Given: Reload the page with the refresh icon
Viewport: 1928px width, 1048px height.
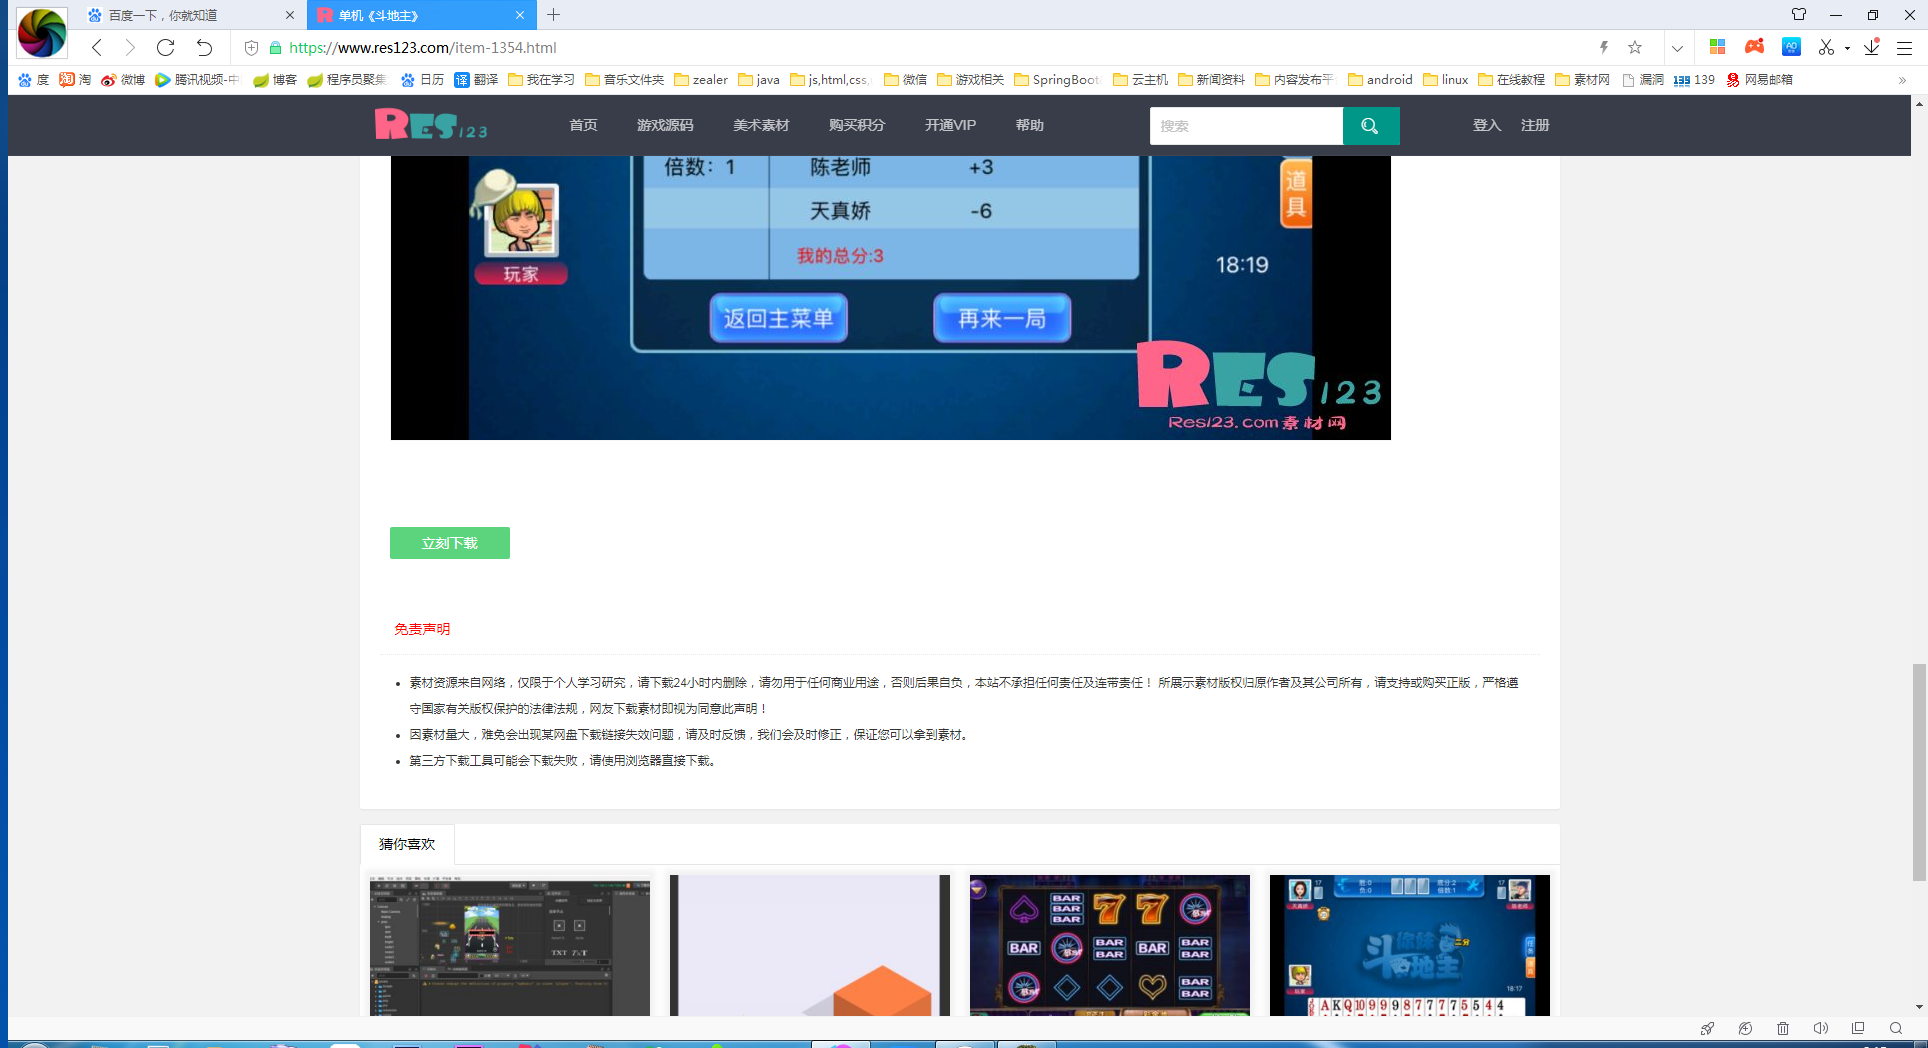Looking at the screenshot, I should 166,47.
